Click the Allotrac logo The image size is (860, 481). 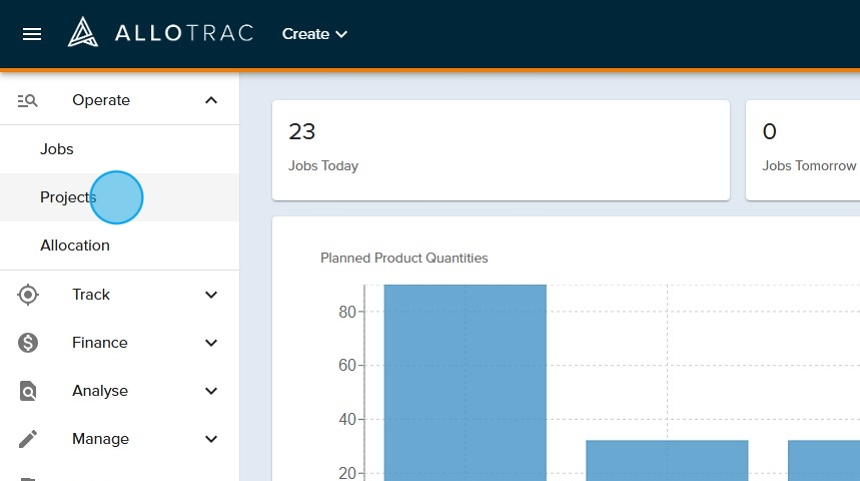pyautogui.click(x=160, y=34)
